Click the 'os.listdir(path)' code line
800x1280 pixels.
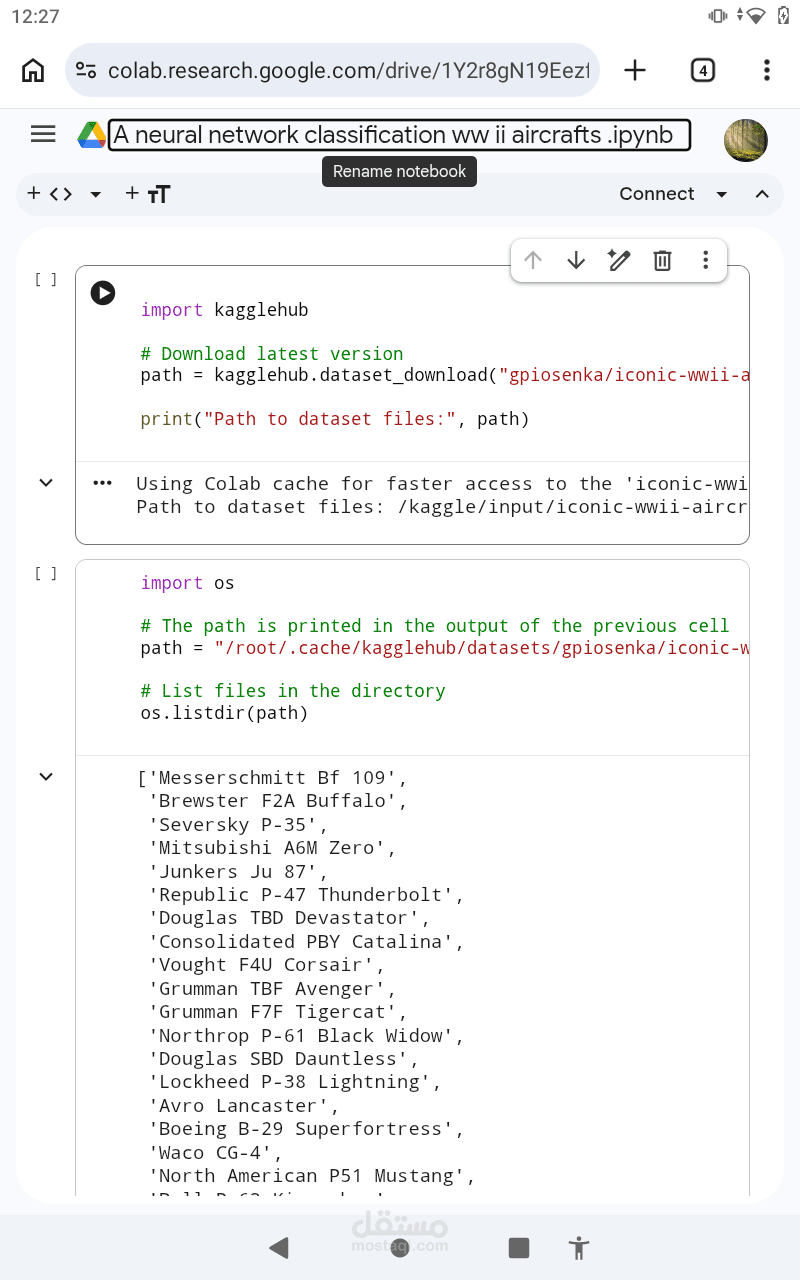tap(224, 713)
